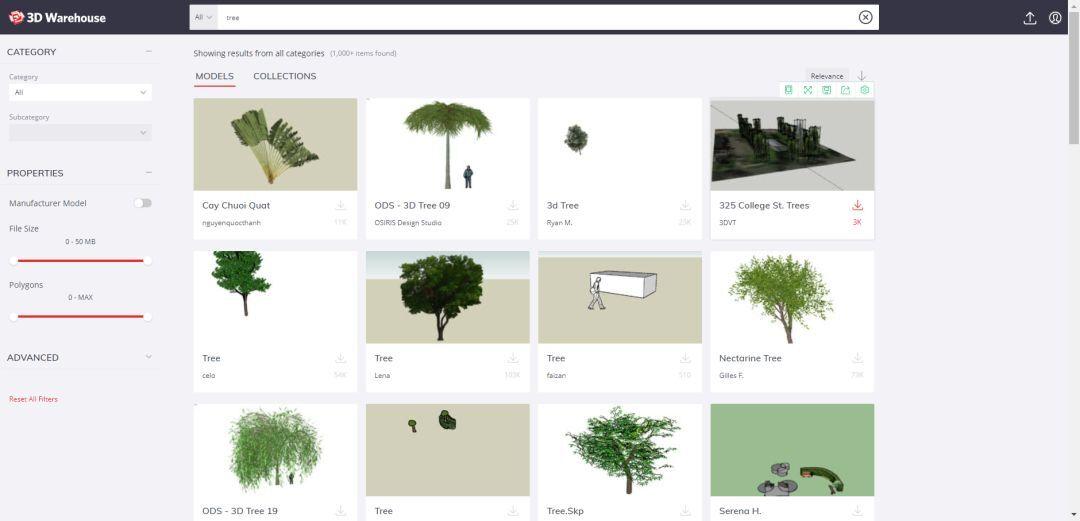
Task: Click File Size slider right handle
Action: click(147, 260)
